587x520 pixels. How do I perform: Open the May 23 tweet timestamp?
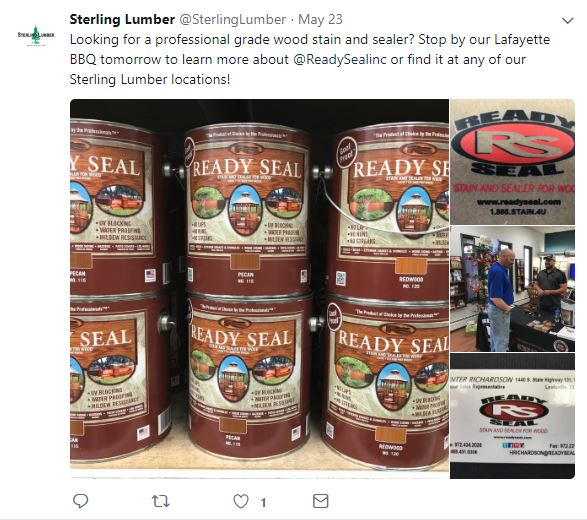[x=320, y=19]
